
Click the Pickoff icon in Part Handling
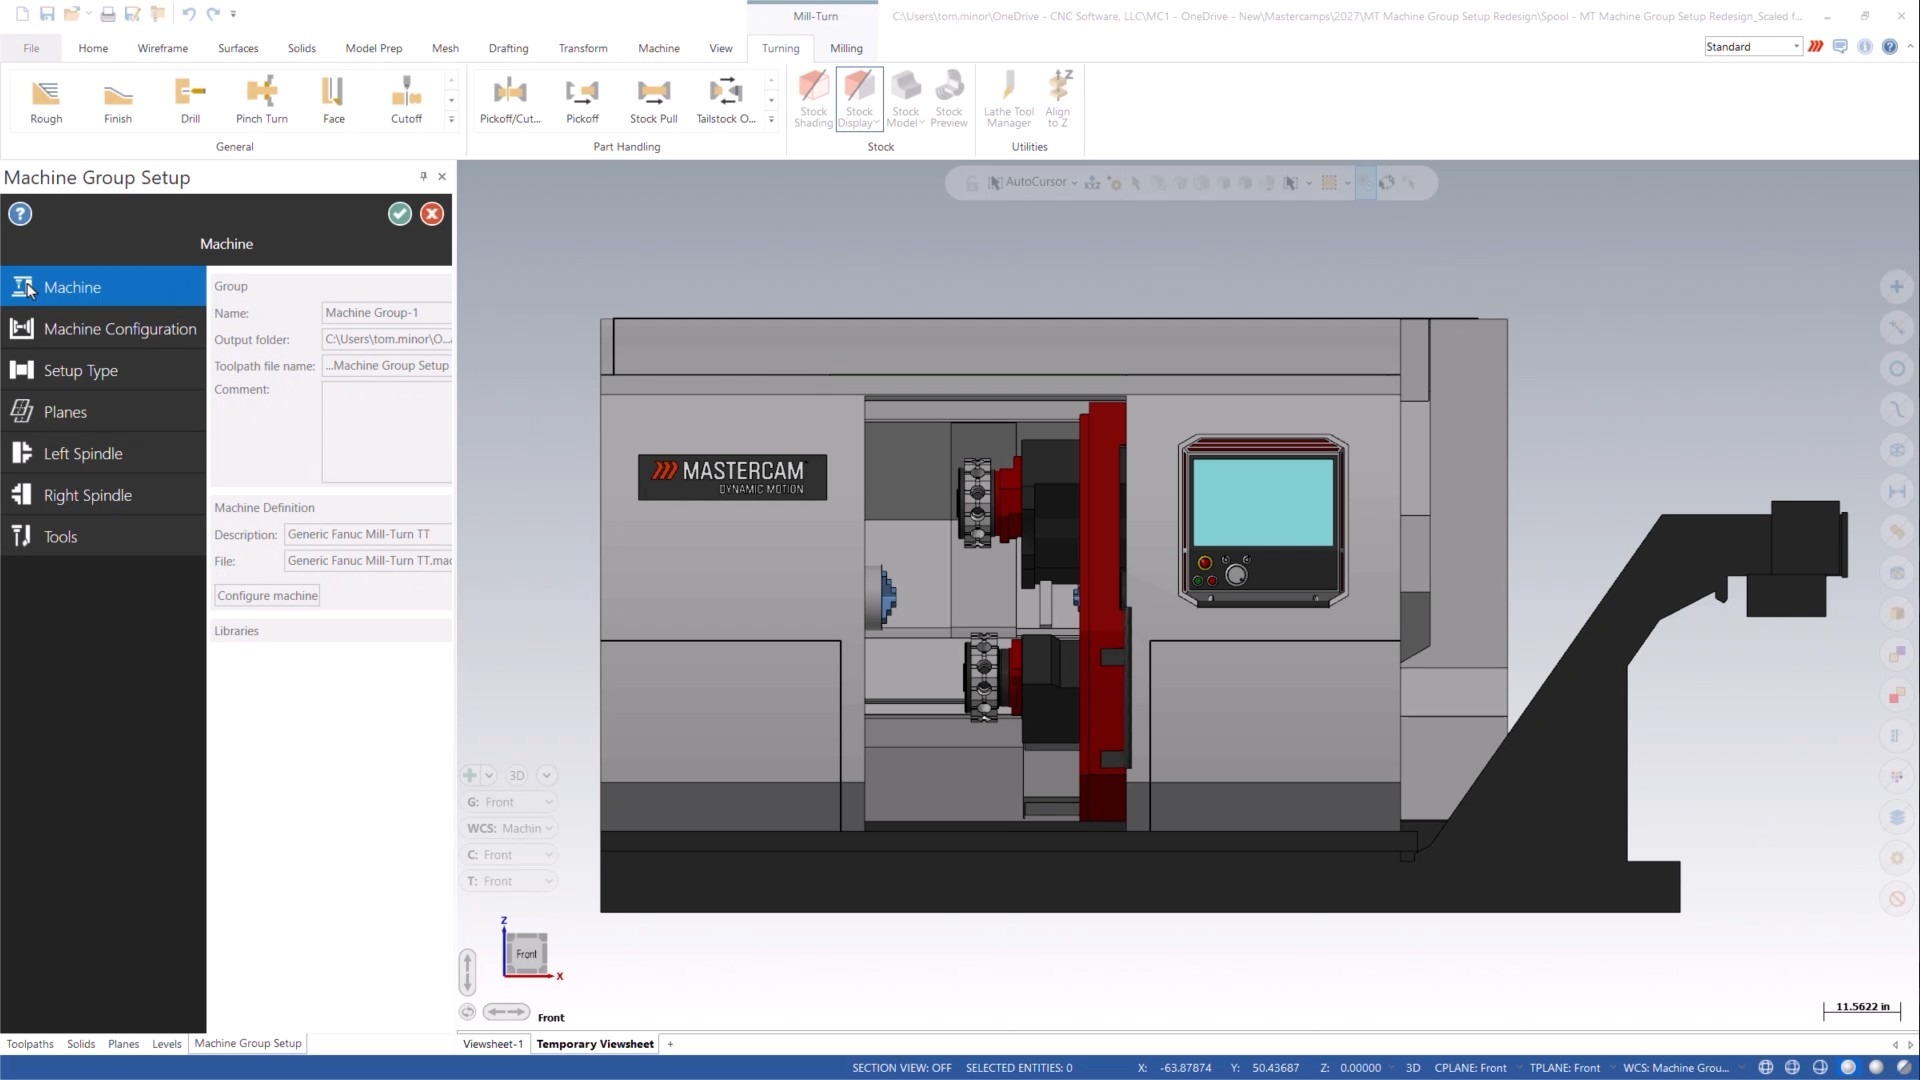(x=582, y=101)
